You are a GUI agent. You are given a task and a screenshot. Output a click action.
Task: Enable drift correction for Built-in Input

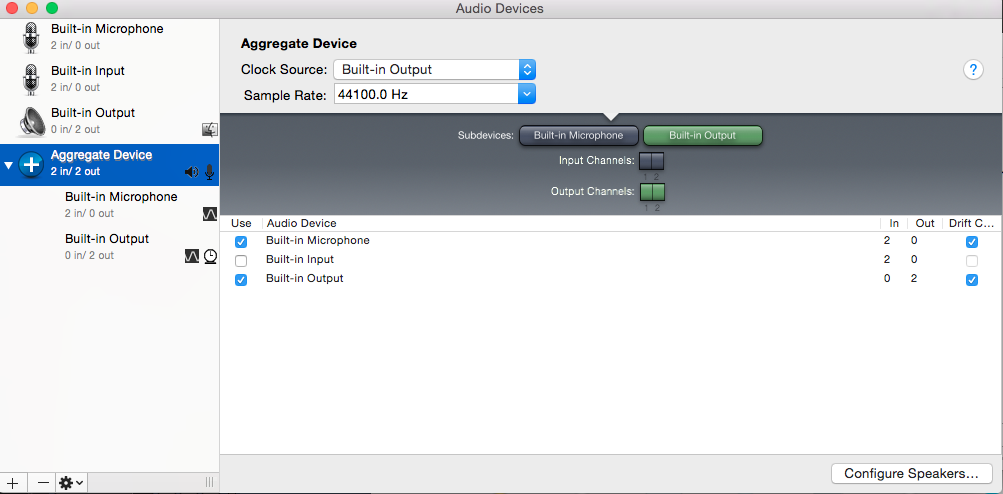tap(972, 260)
